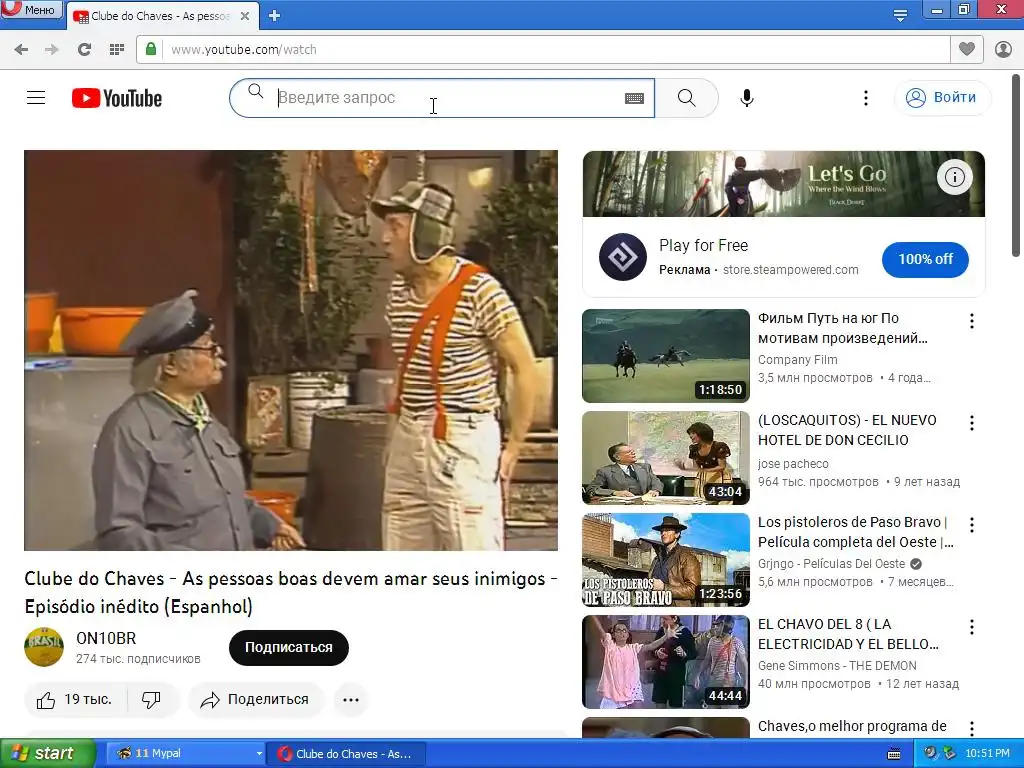
Task: Open Company Film channel name
Action: [797, 360]
